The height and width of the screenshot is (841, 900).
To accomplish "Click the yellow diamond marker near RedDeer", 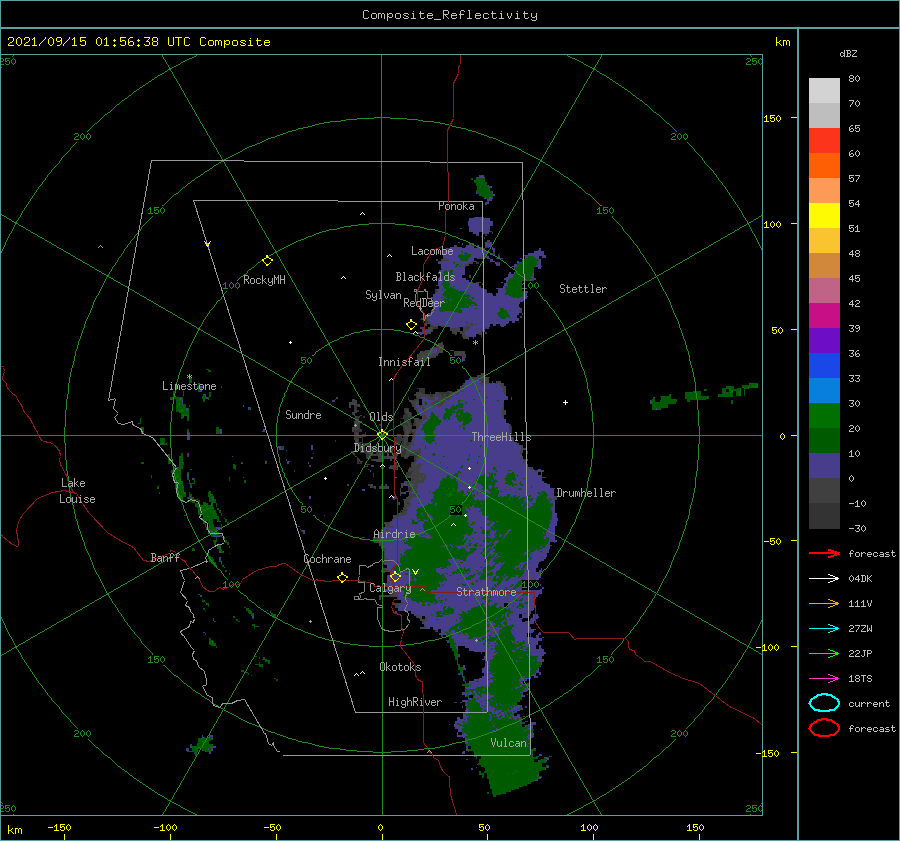I will click(412, 324).
